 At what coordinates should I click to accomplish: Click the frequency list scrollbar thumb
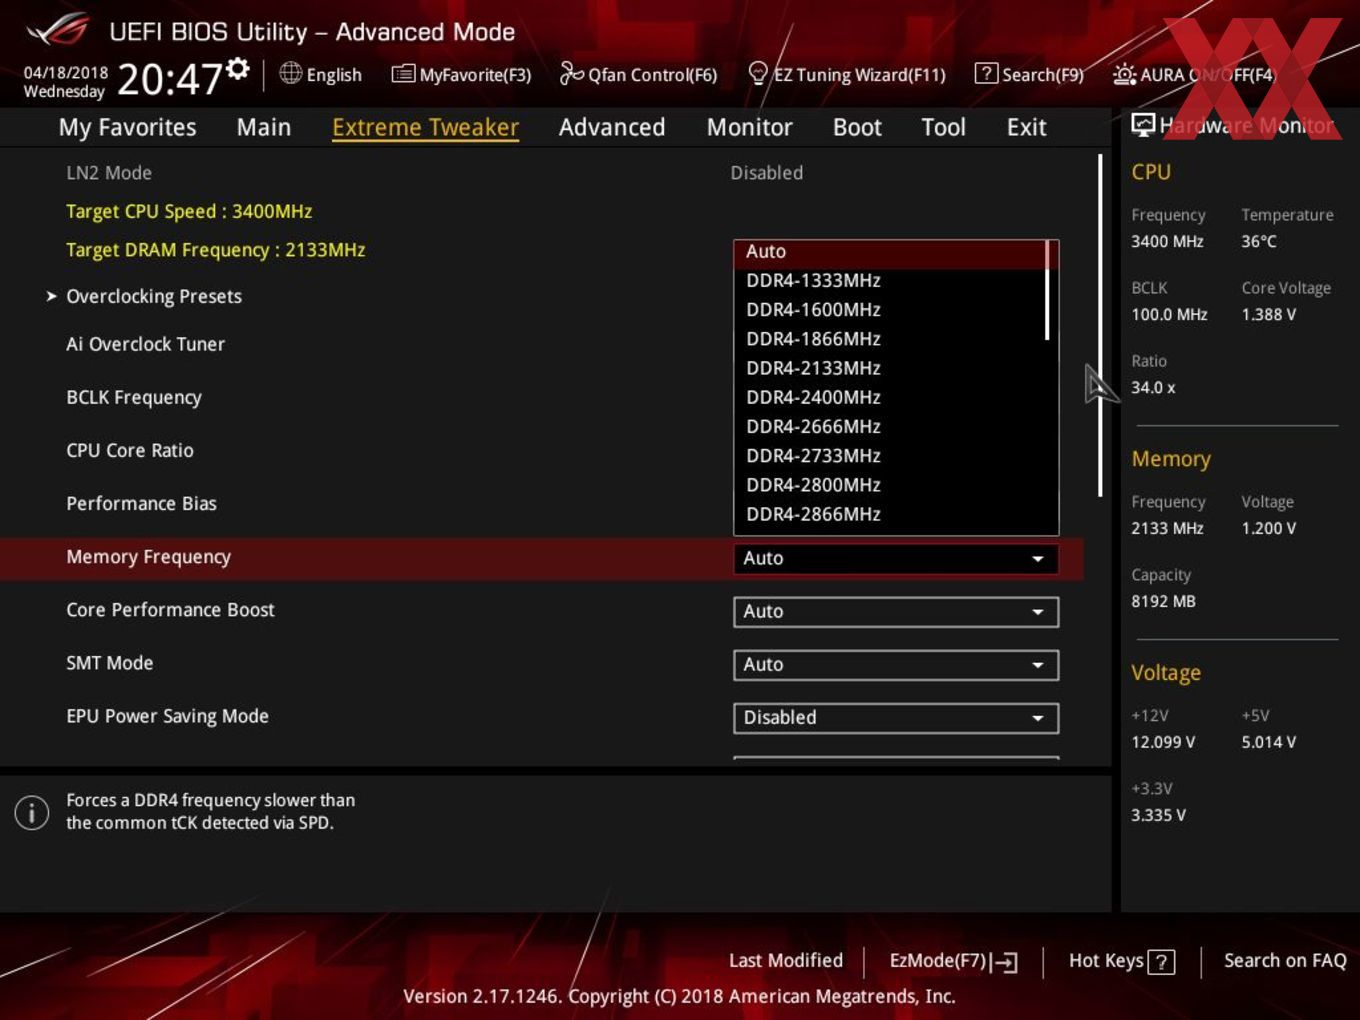(1048, 290)
